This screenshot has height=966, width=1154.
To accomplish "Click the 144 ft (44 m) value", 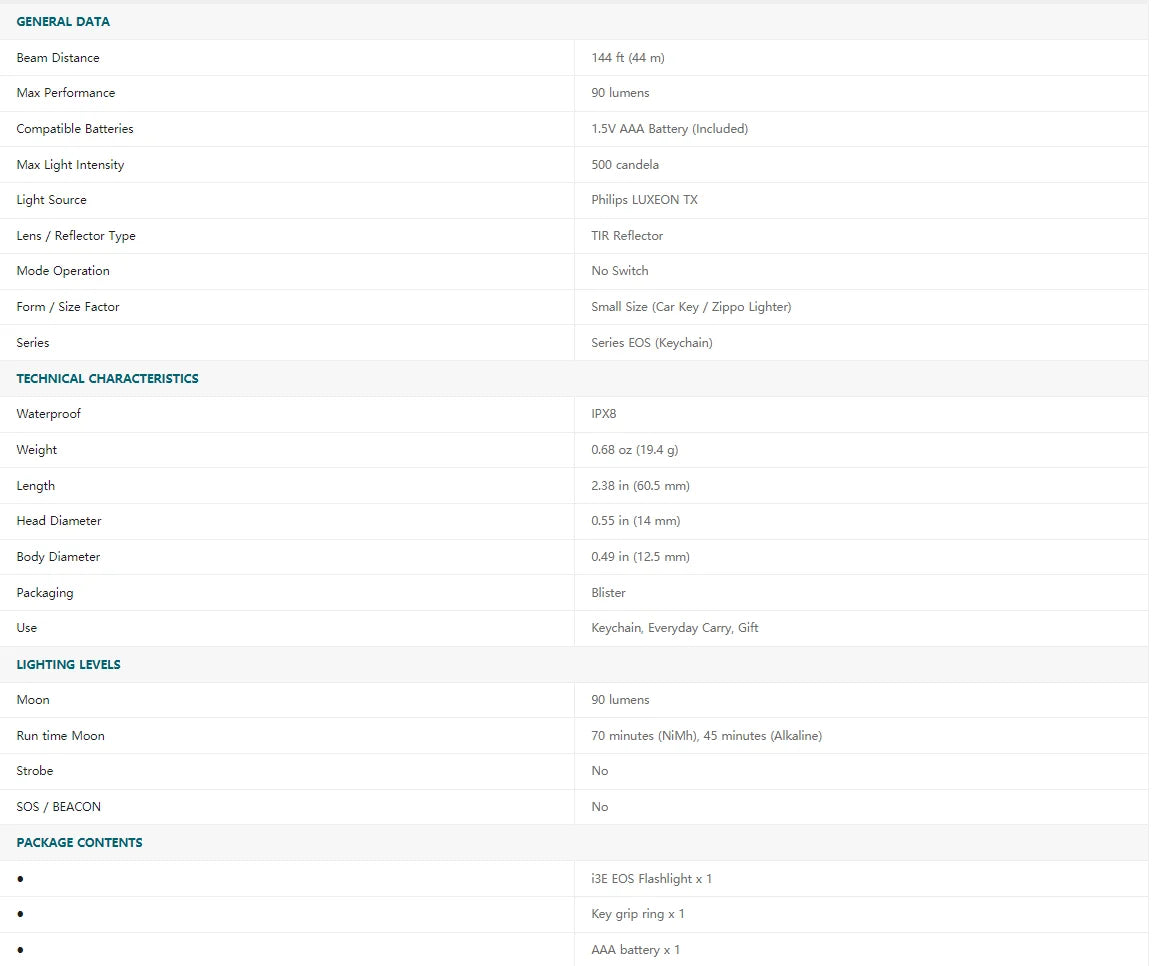I will coord(627,58).
